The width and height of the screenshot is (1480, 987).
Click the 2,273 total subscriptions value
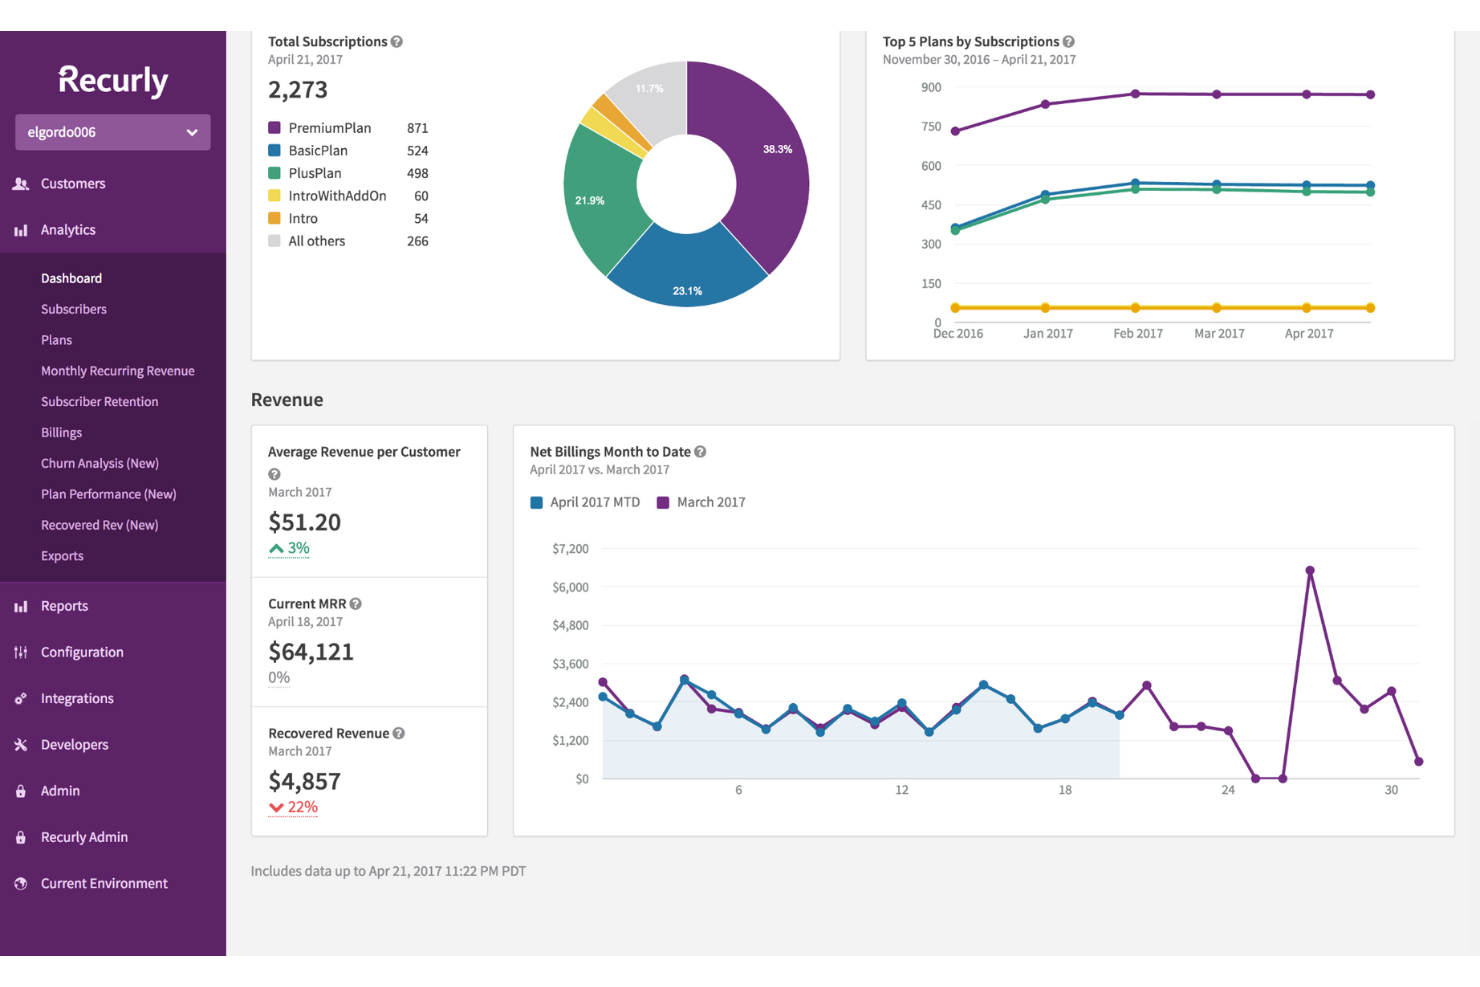[298, 90]
